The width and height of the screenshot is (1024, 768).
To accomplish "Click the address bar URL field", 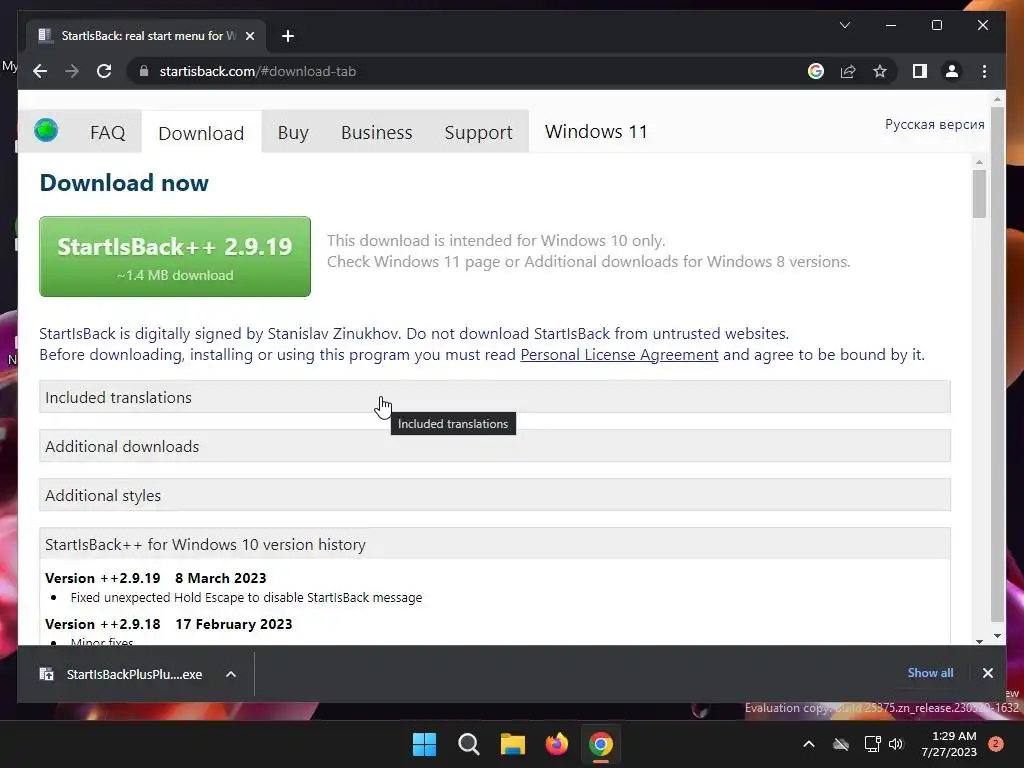I will 464,71.
